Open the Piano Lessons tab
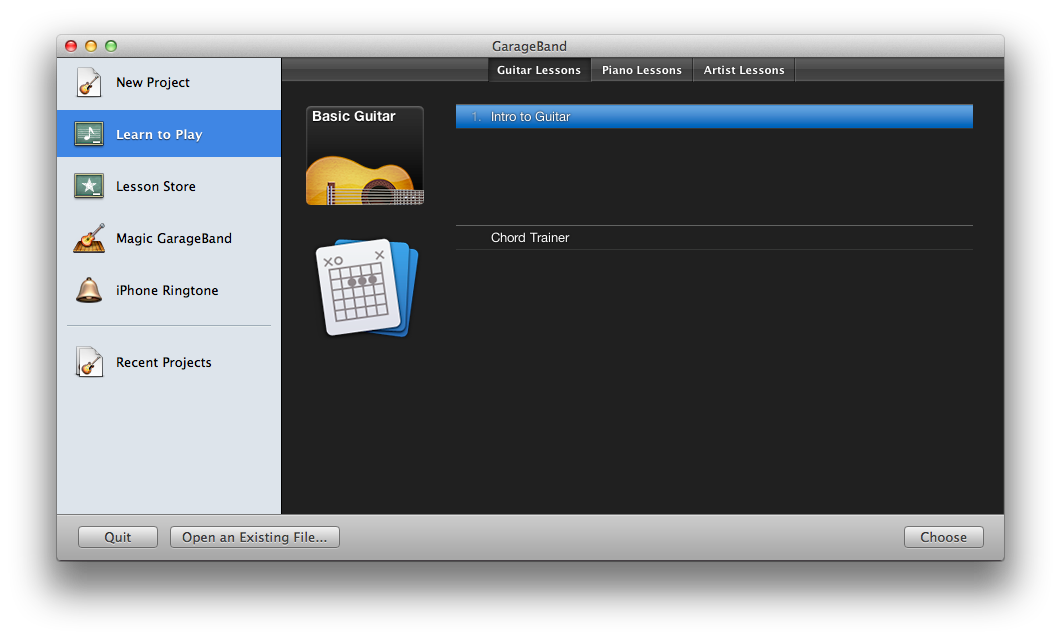 tap(641, 70)
